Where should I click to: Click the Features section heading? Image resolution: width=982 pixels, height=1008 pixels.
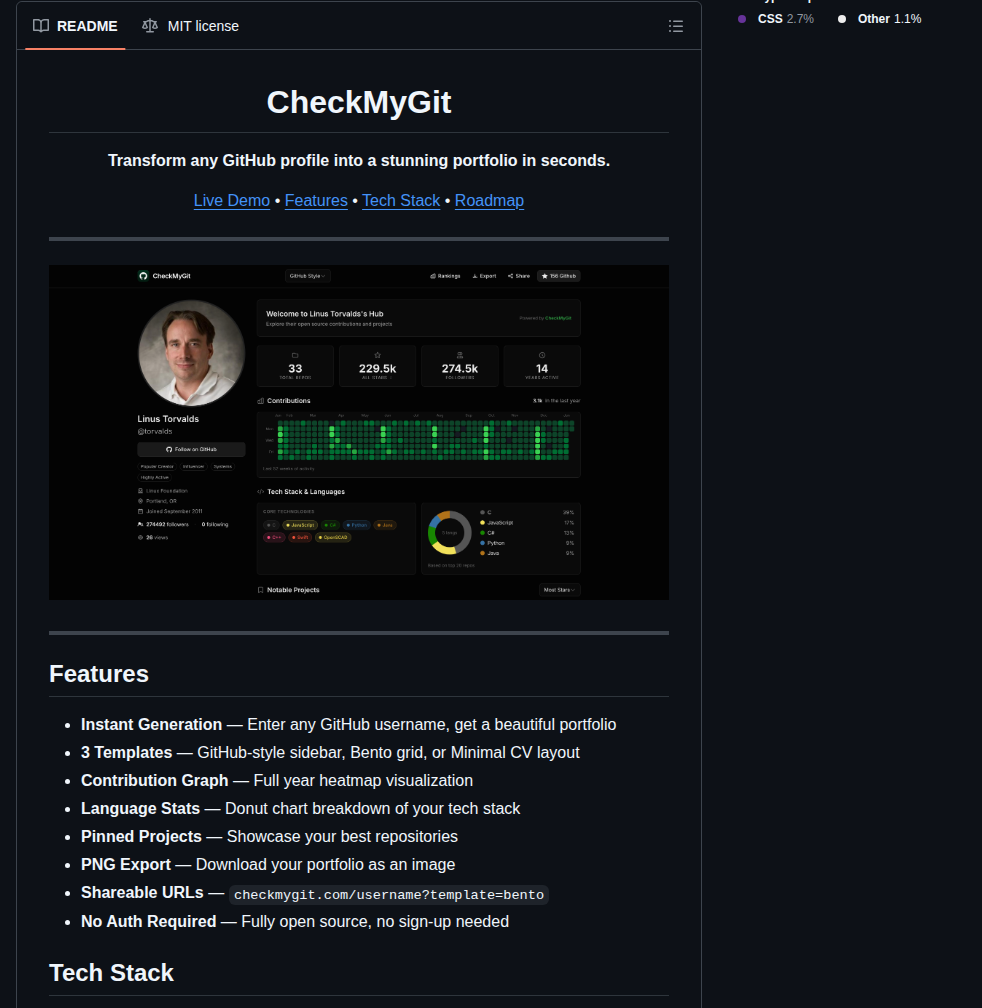(99, 674)
